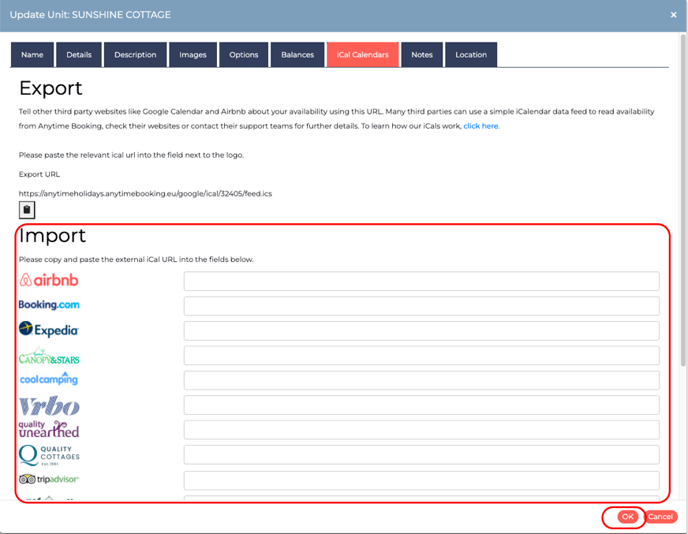This screenshot has height=534, width=688.
Task: Select the export feed.ics URL text
Action: coord(145,194)
